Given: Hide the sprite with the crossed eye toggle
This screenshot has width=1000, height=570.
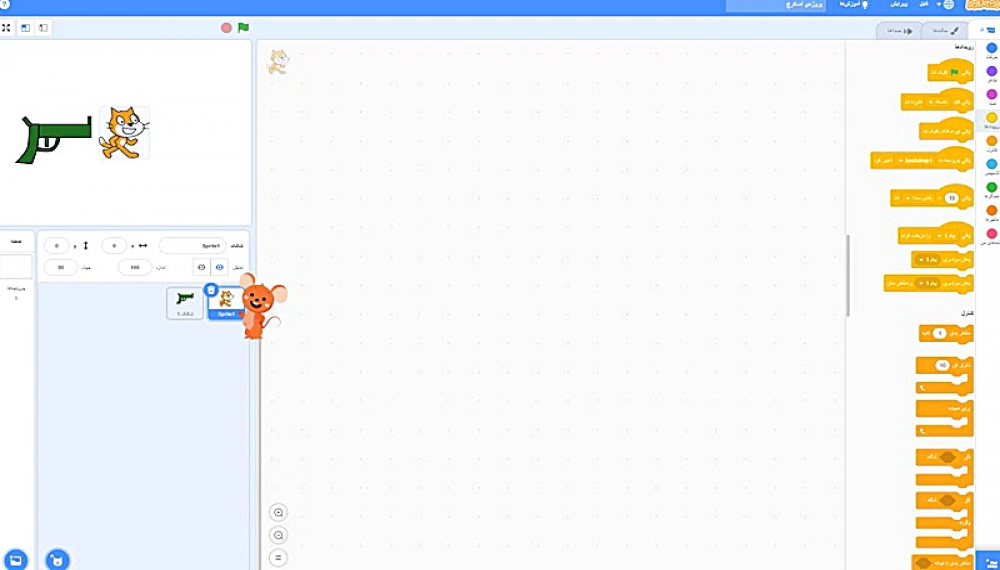Looking at the screenshot, I should click(200, 267).
